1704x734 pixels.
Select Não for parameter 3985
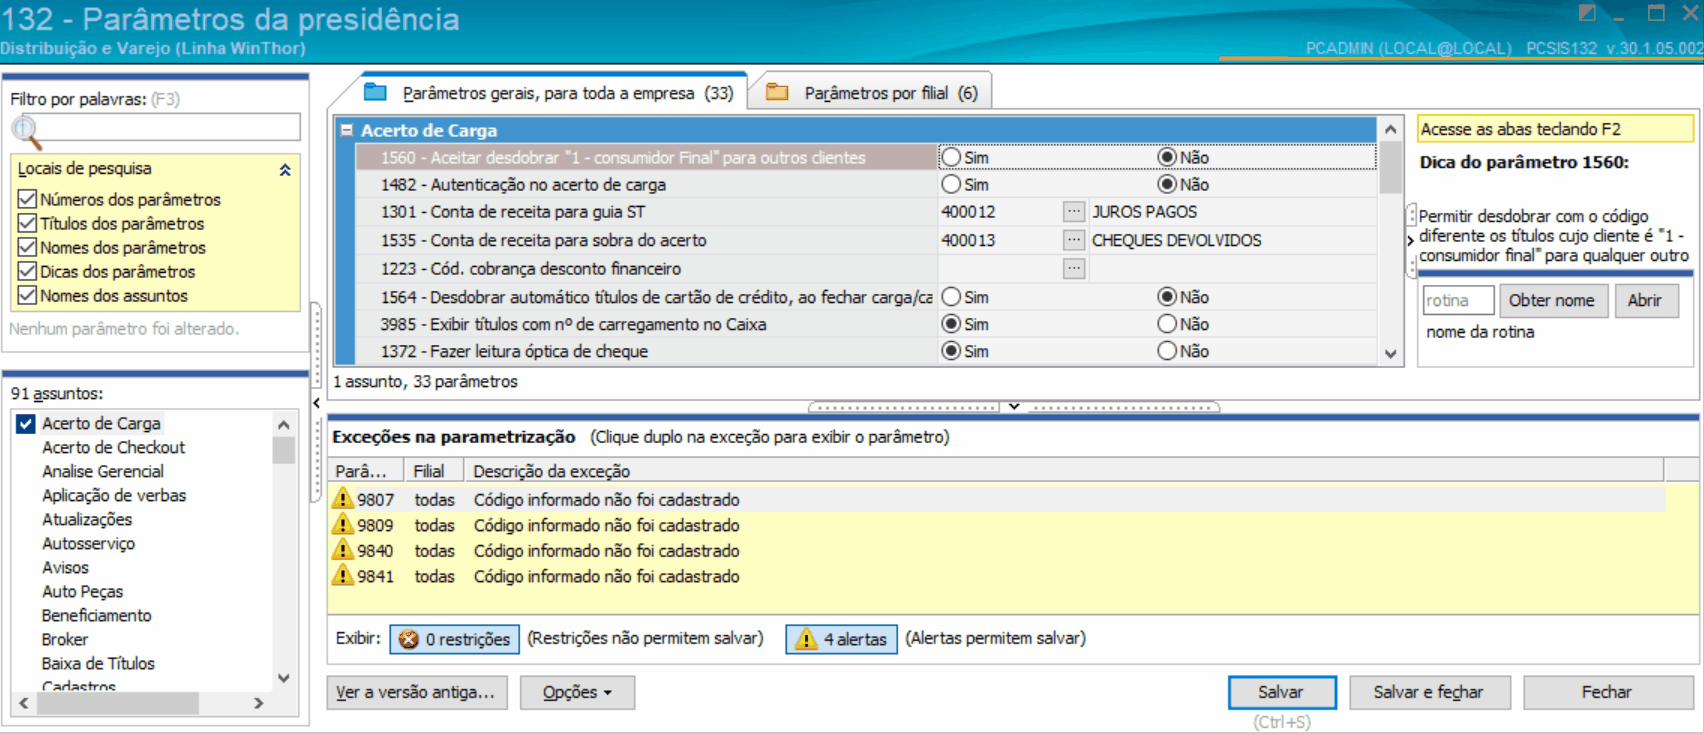pos(1167,324)
